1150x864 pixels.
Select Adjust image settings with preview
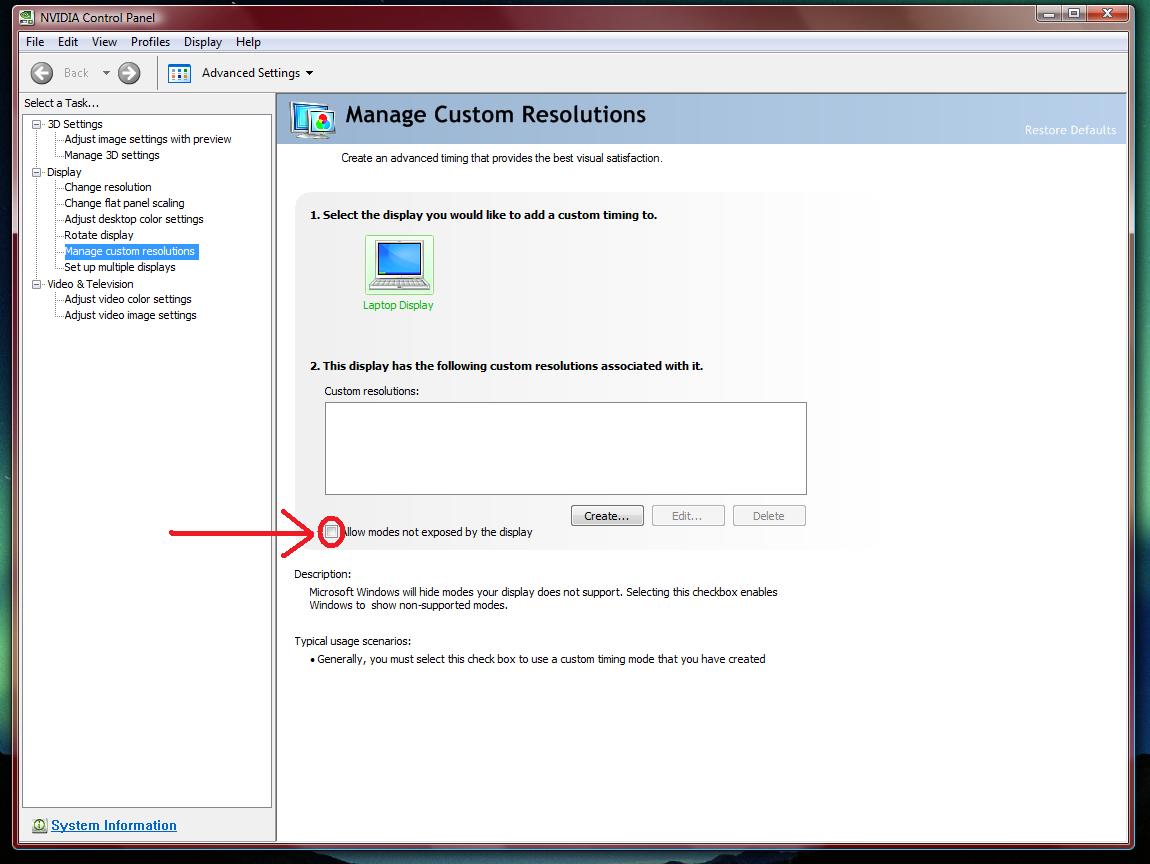[147, 139]
